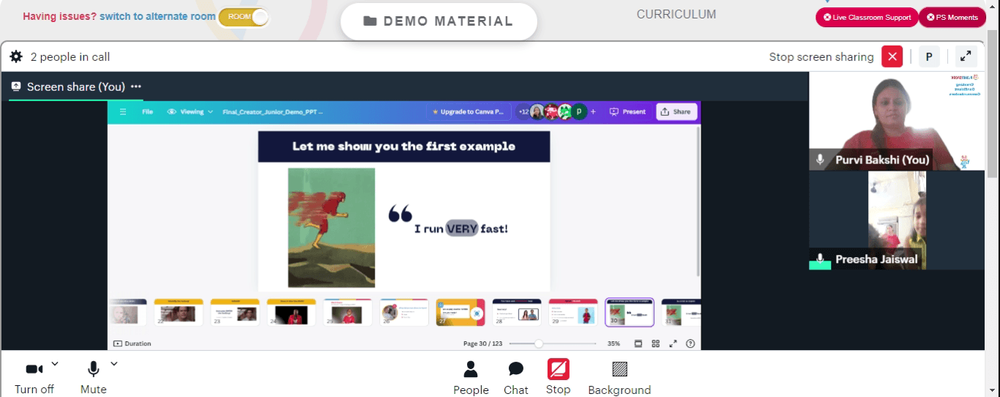Enter Canva fullscreen via arrows icon
This screenshot has width=1000, height=397.
click(673, 343)
